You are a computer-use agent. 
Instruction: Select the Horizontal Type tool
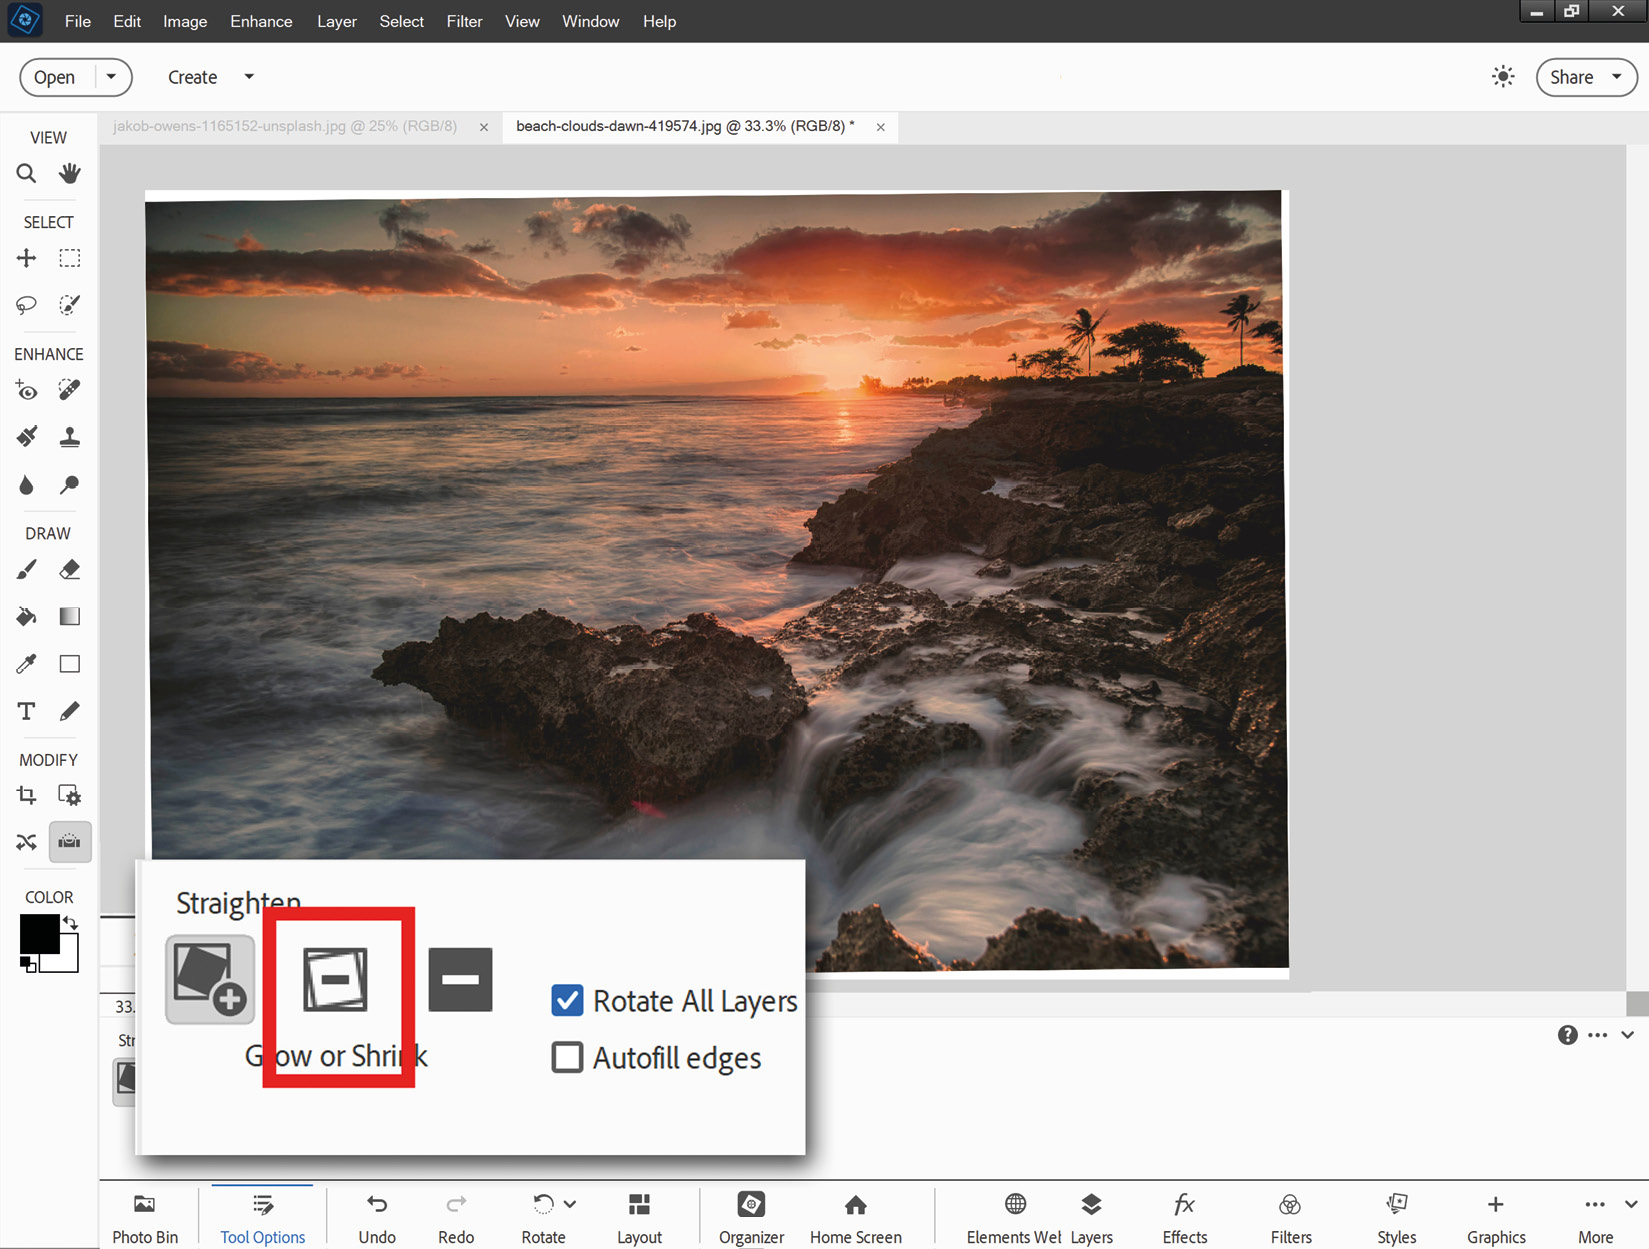coord(26,711)
